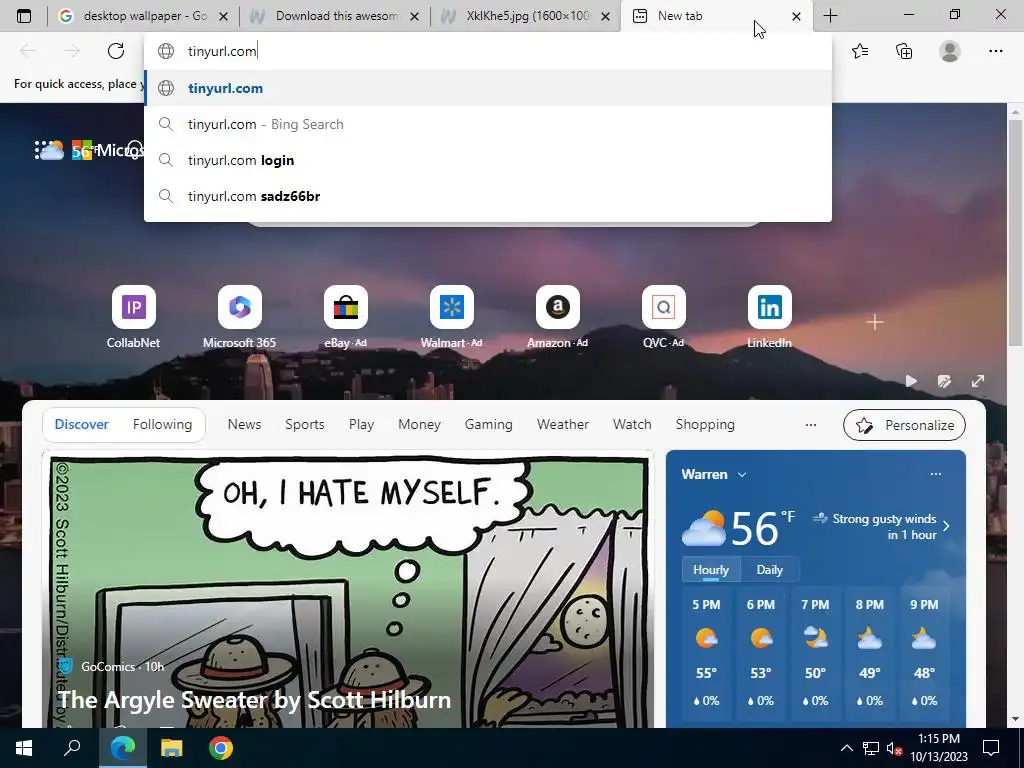Add a new quick link site
This screenshot has height=768, width=1024.
click(875, 322)
